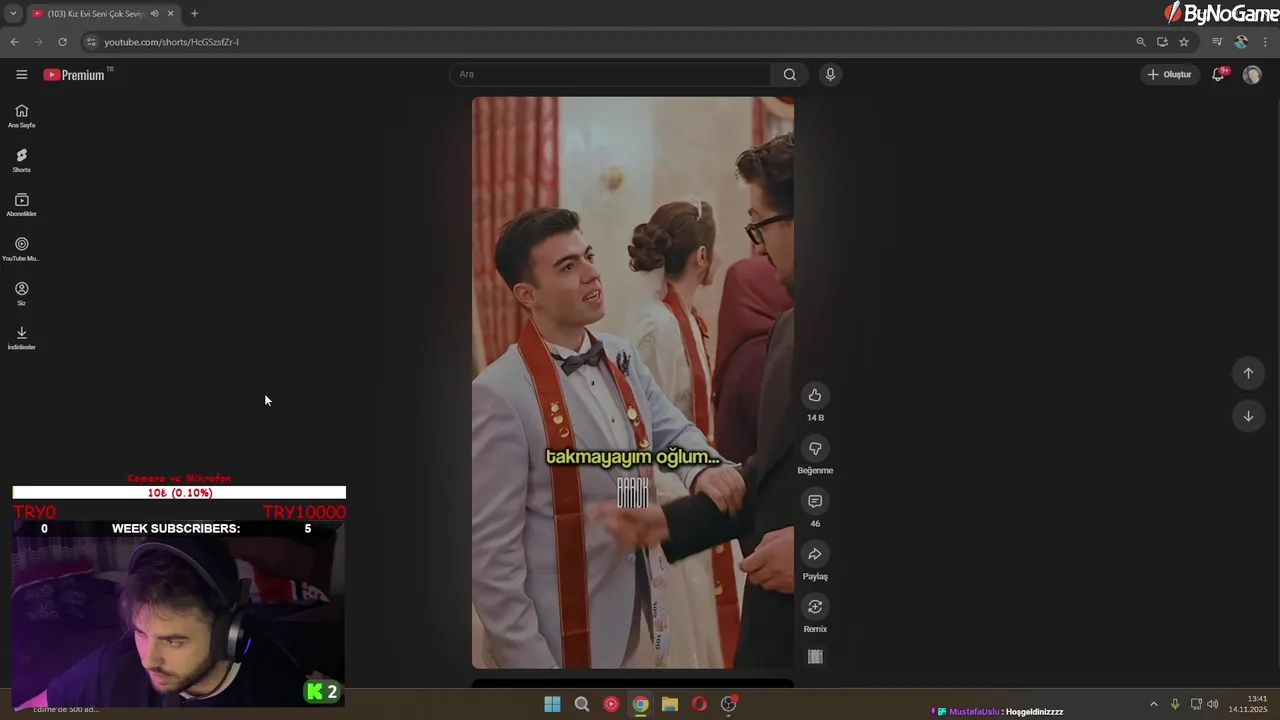Click the search magnifier button
The width and height of the screenshot is (1280, 720).
coord(790,75)
